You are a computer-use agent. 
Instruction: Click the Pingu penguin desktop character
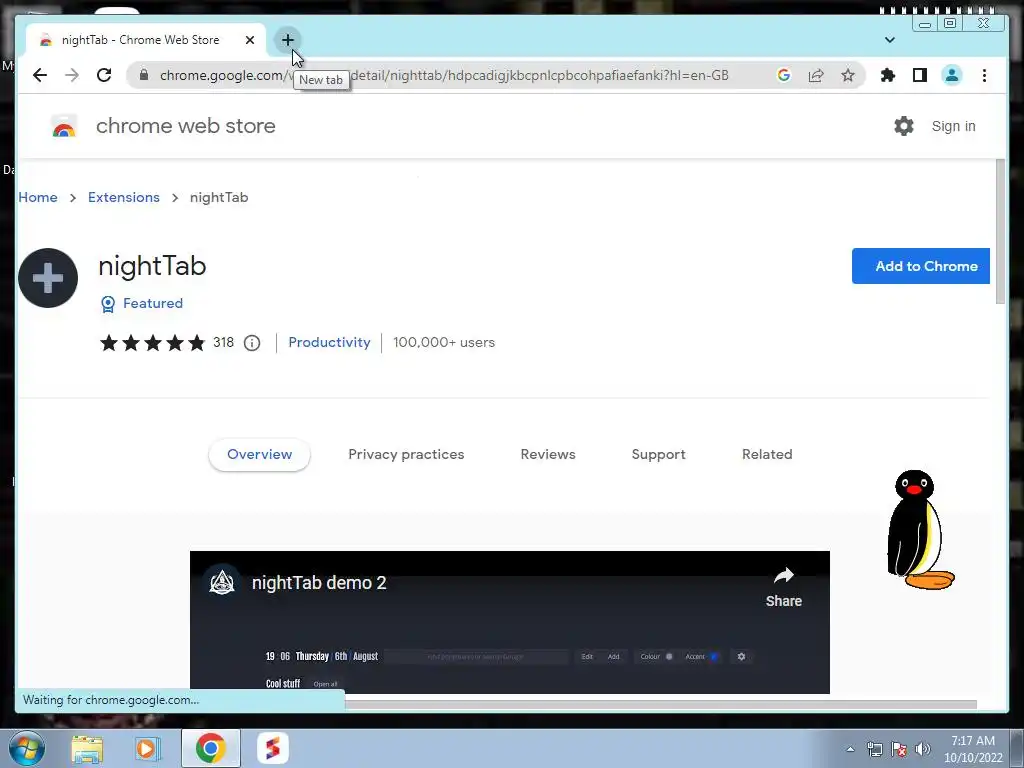click(x=920, y=529)
